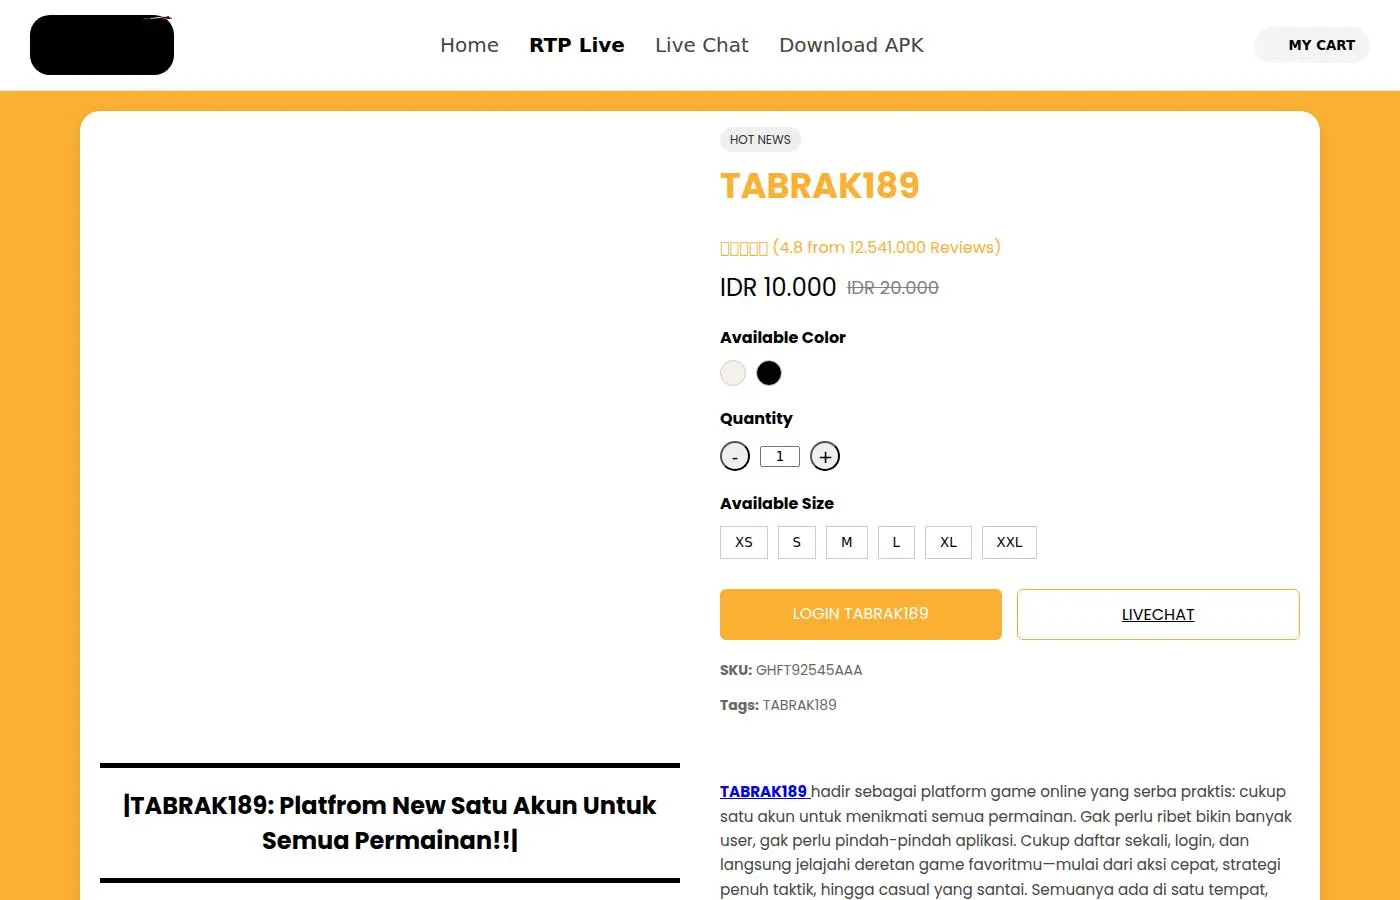Choose size L

(896, 542)
